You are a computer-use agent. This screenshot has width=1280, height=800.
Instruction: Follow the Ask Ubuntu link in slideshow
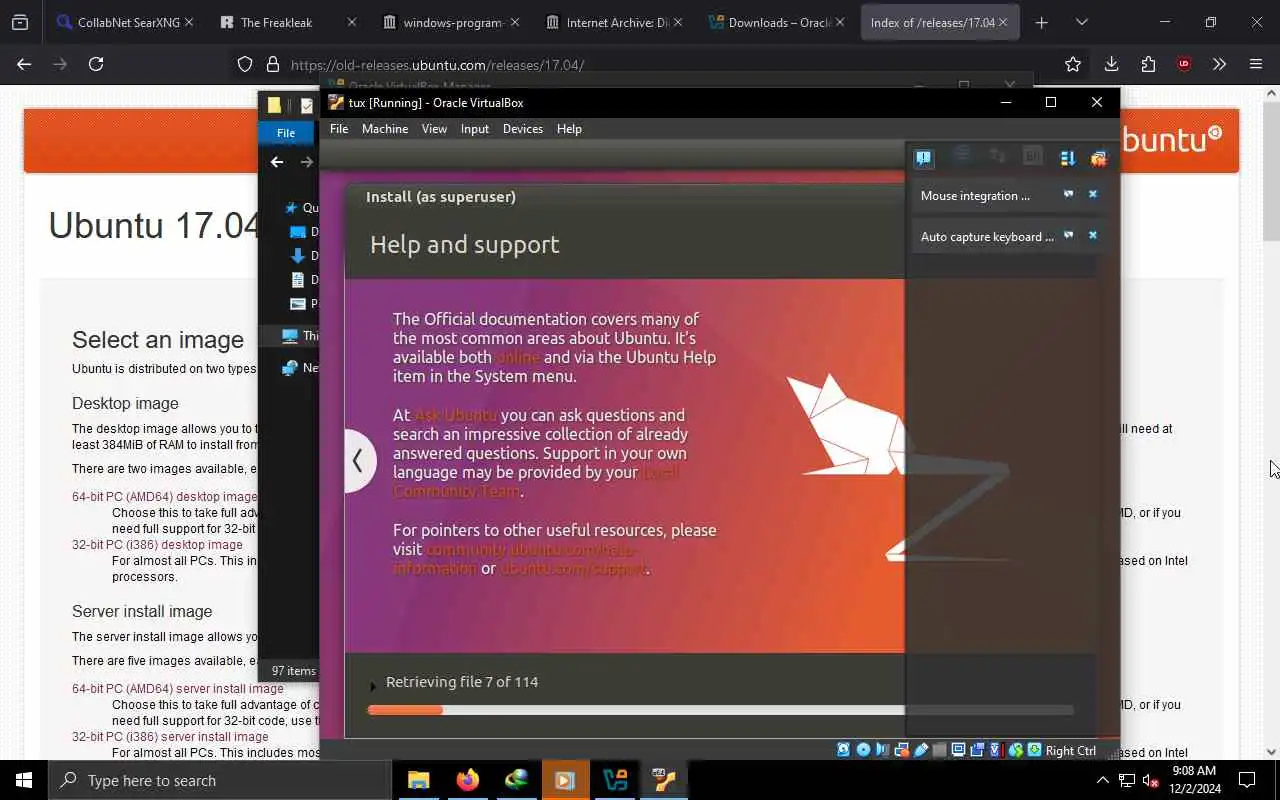(x=455, y=415)
